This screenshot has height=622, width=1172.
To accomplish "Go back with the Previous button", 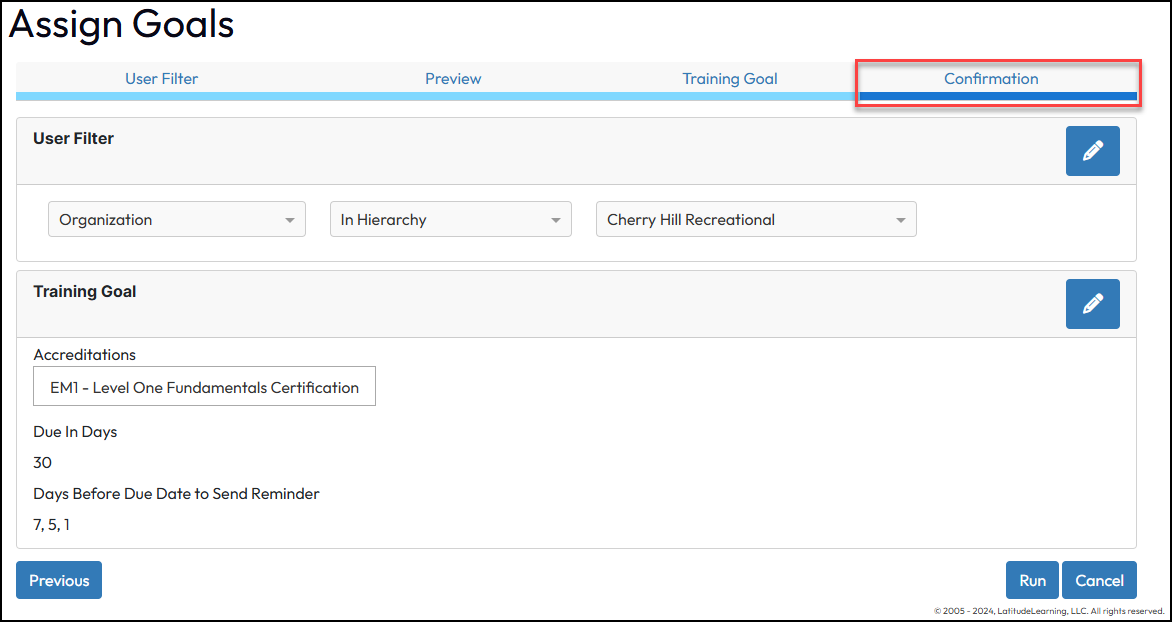I will (59, 580).
